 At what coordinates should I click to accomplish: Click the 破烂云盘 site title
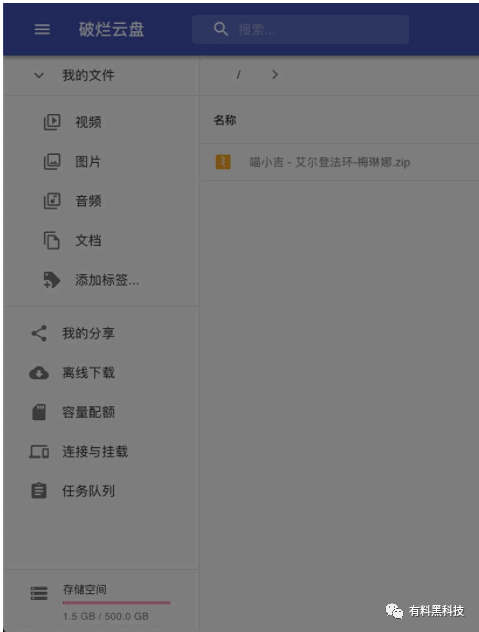(111, 29)
